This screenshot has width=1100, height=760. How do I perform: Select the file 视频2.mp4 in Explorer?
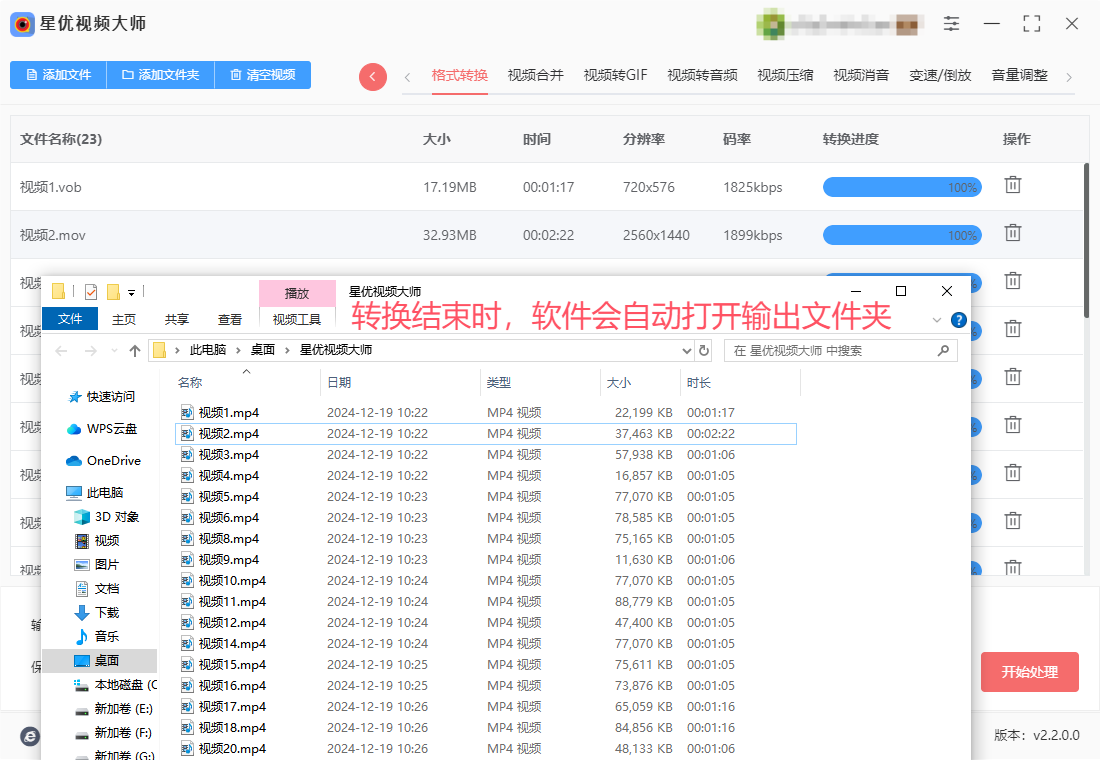coord(485,434)
